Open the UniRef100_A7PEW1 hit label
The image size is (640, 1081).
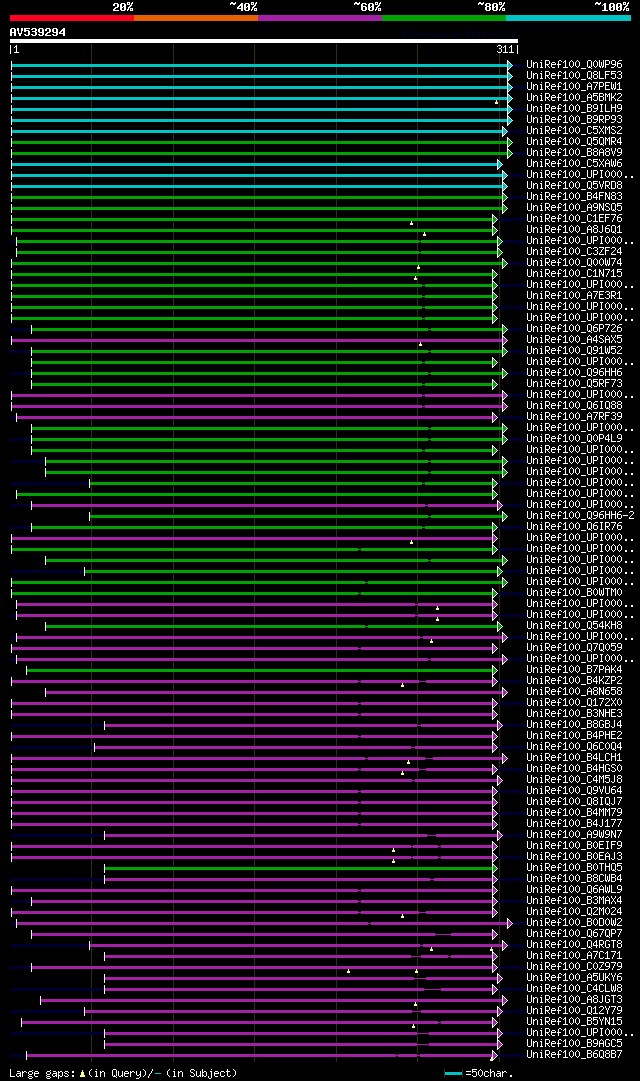tap(574, 87)
